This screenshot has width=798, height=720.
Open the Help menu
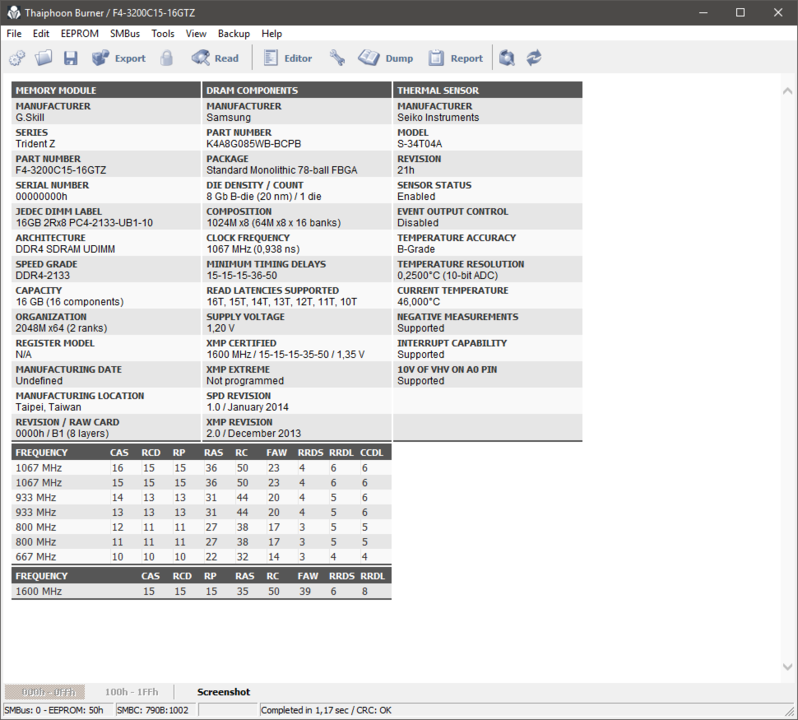tap(271, 34)
